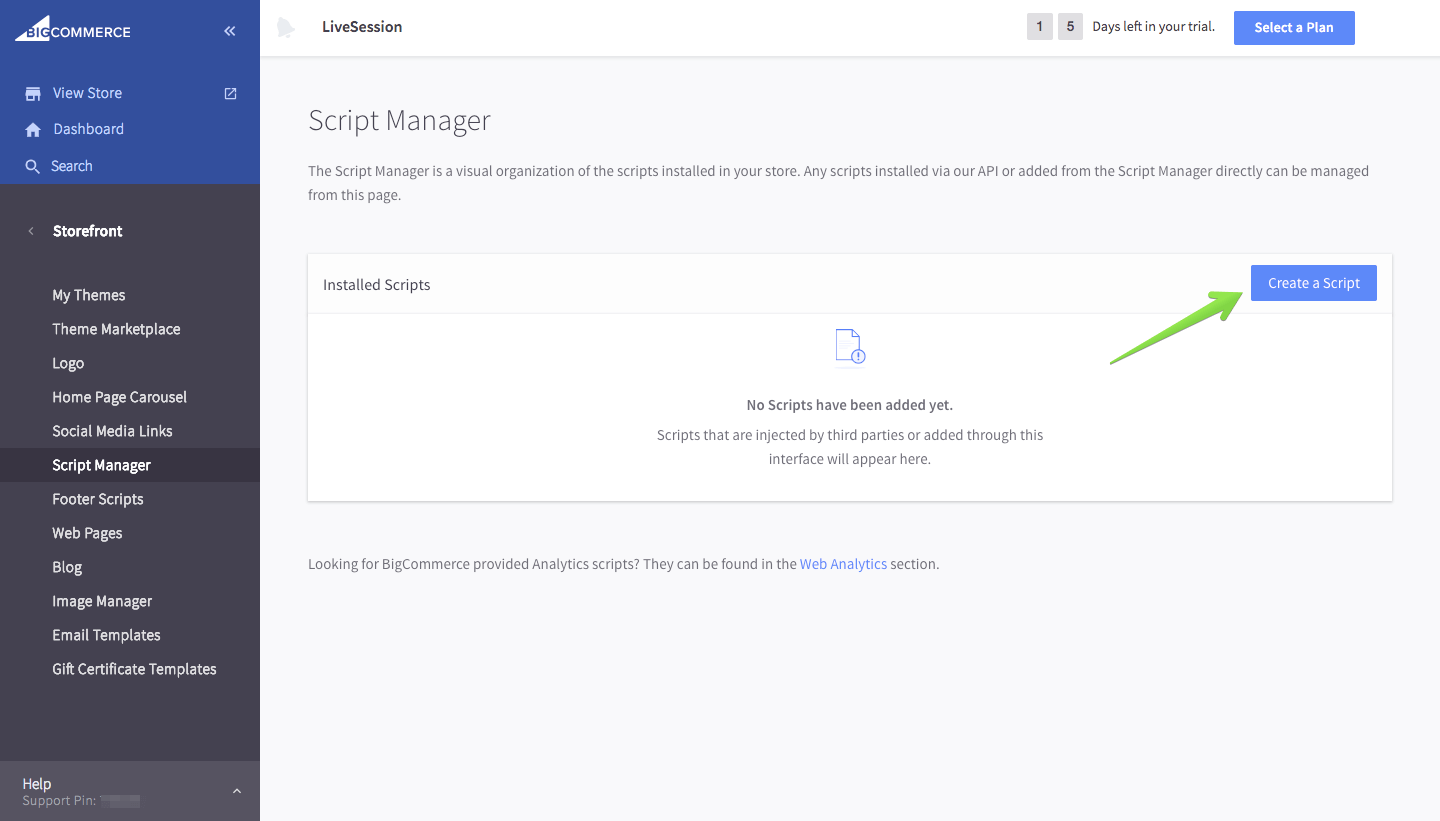Go to the Image Manager
The image size is (1440, 821).
[101, 600]
